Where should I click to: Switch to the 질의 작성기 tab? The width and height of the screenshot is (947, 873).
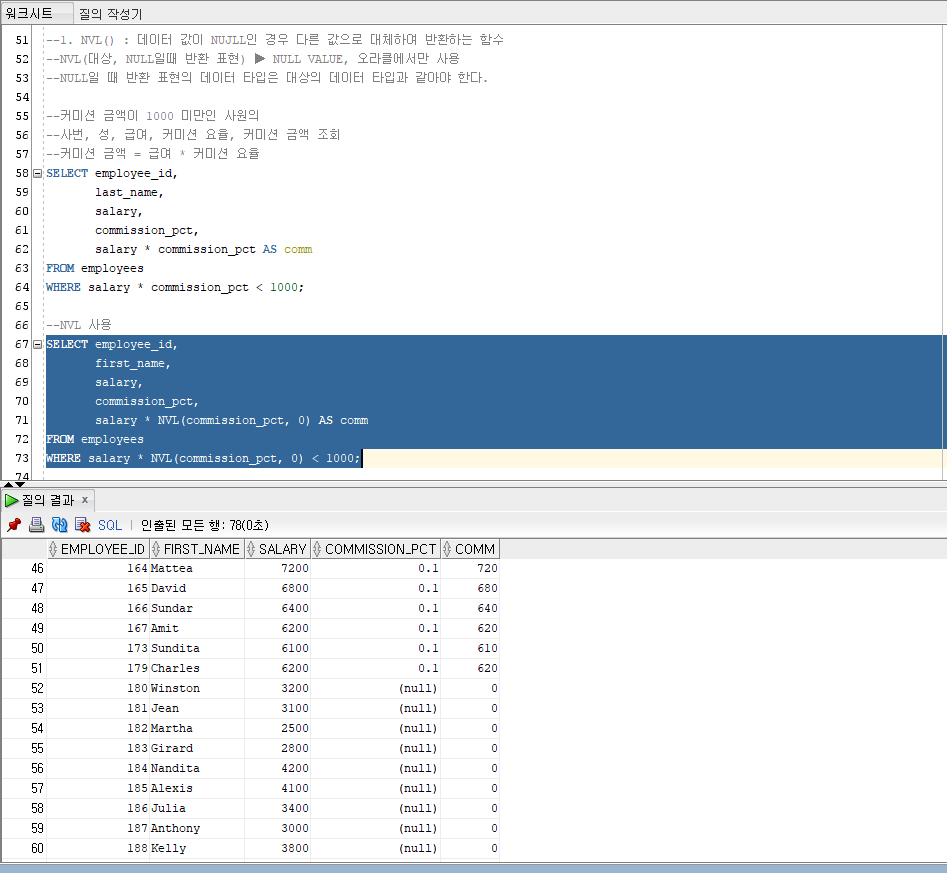pos(111,13)
